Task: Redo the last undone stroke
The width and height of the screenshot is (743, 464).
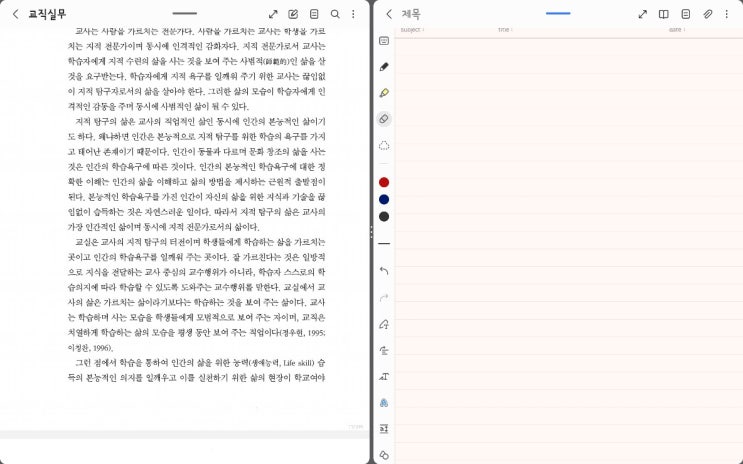Action: pyautogui.click(x=384, y=298)
